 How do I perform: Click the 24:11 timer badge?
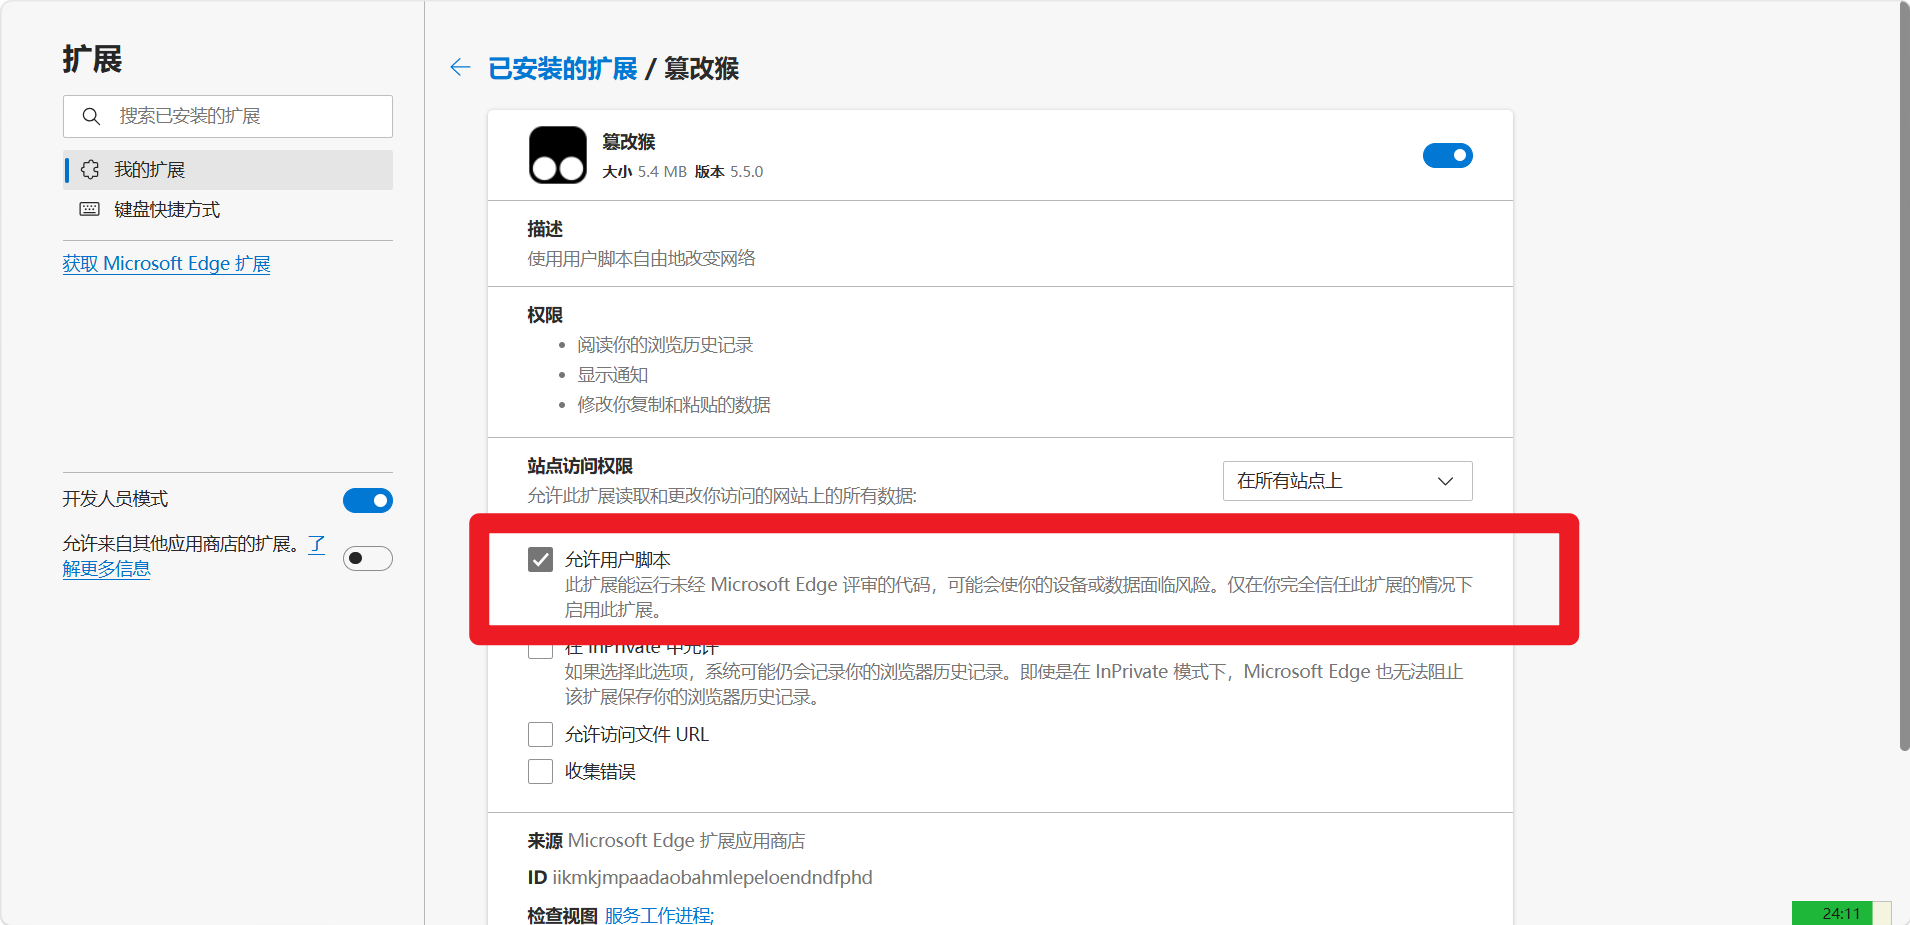pos(1841,913)
